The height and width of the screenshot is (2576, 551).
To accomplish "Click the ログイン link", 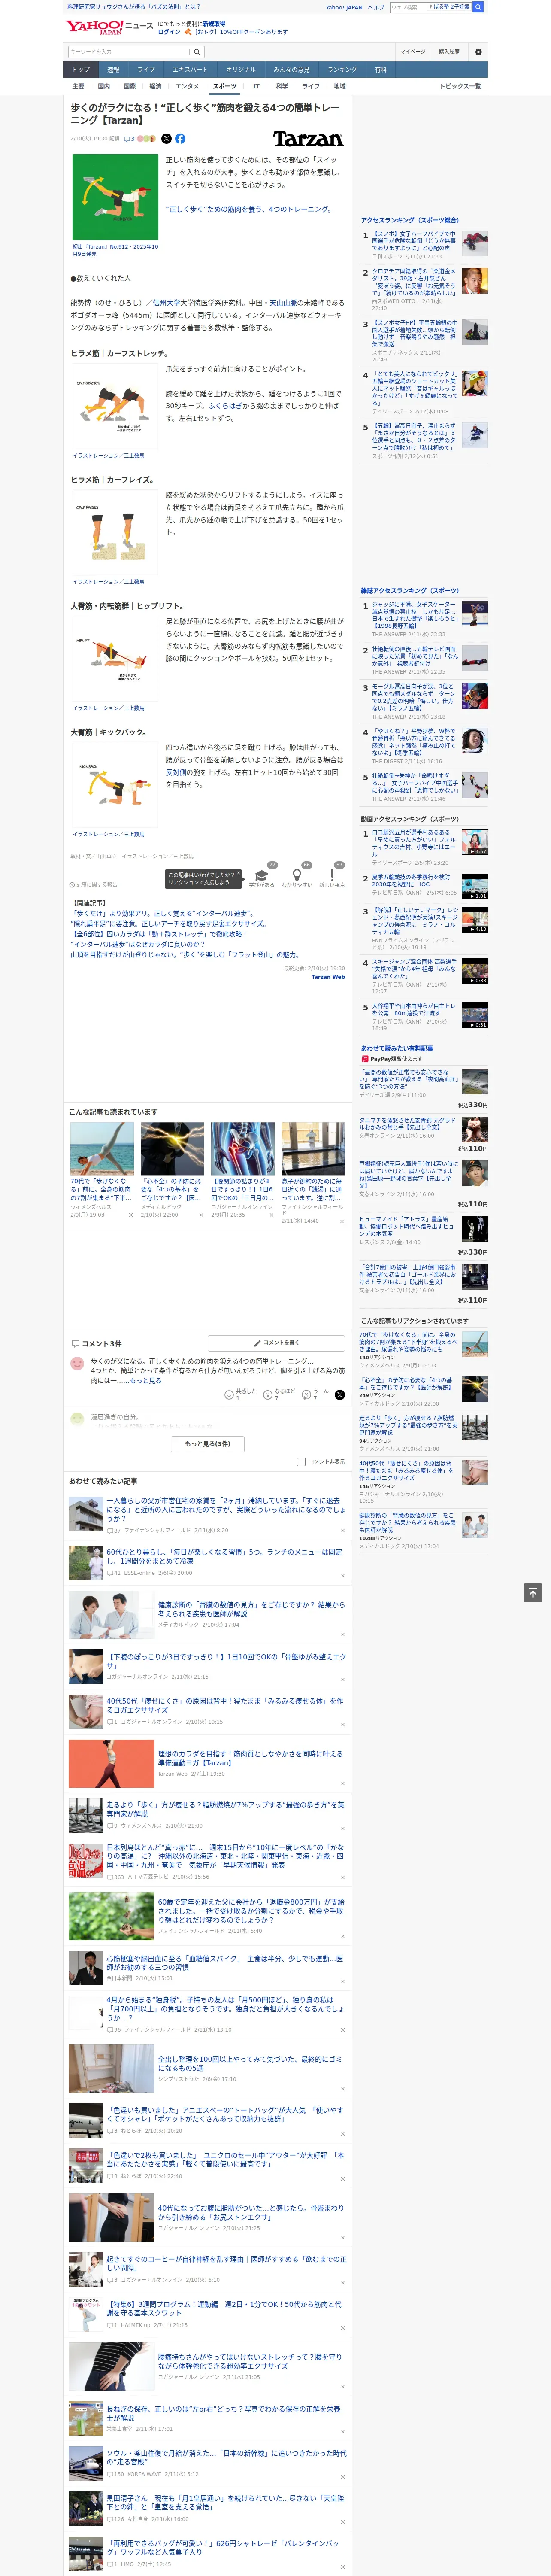I will (169, 32).
